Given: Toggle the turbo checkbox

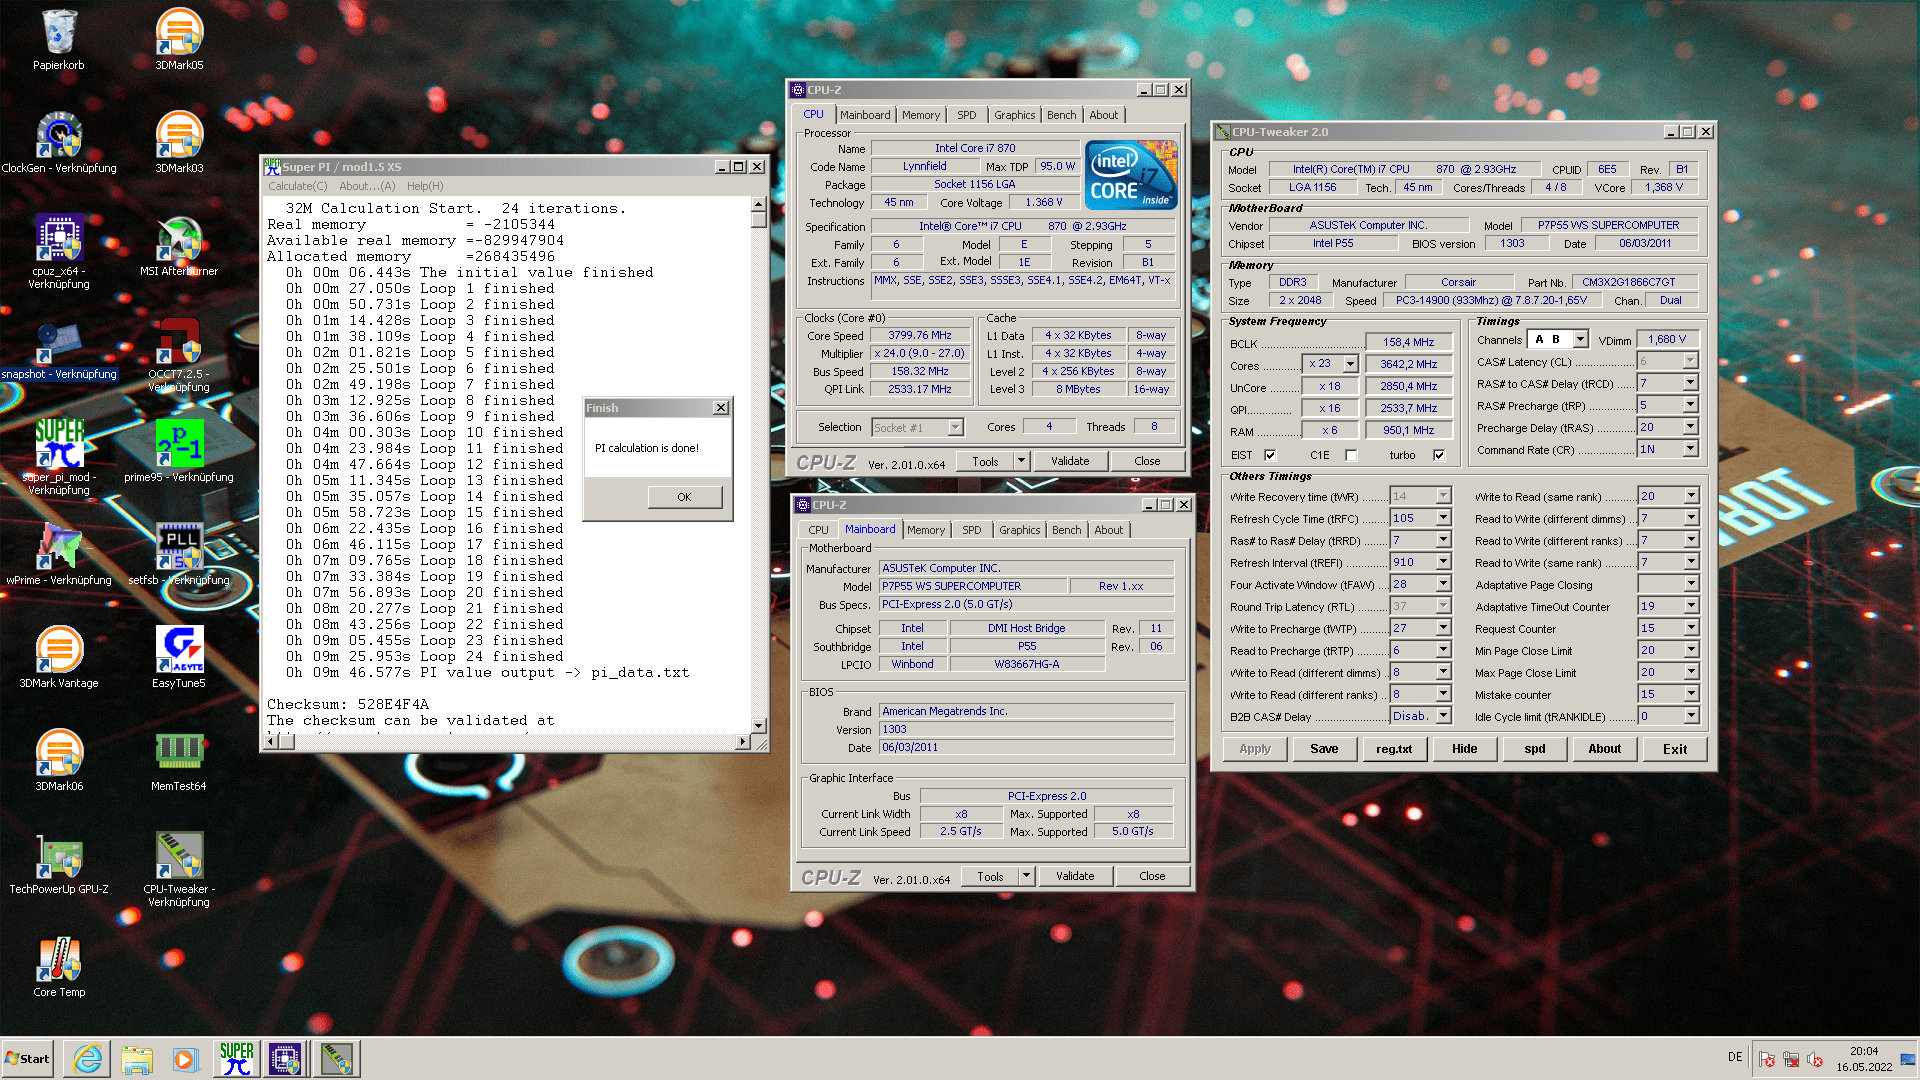Looking at the screenshot, I should [x=1439, y=455].
